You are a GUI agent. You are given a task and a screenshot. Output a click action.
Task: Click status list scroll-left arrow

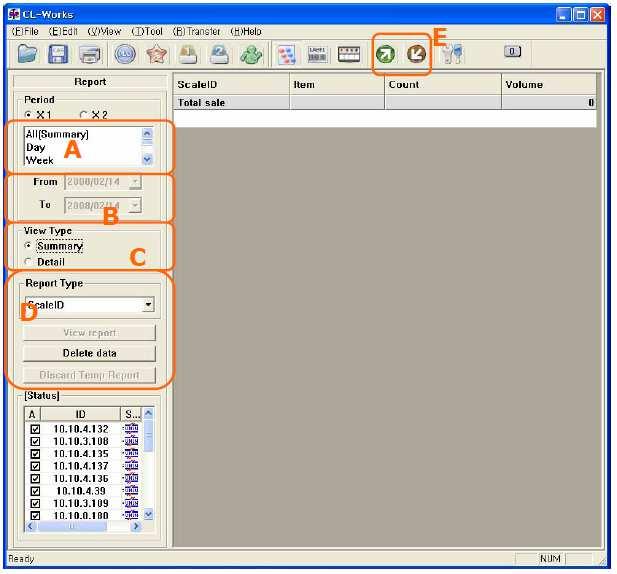coord(31,526)
